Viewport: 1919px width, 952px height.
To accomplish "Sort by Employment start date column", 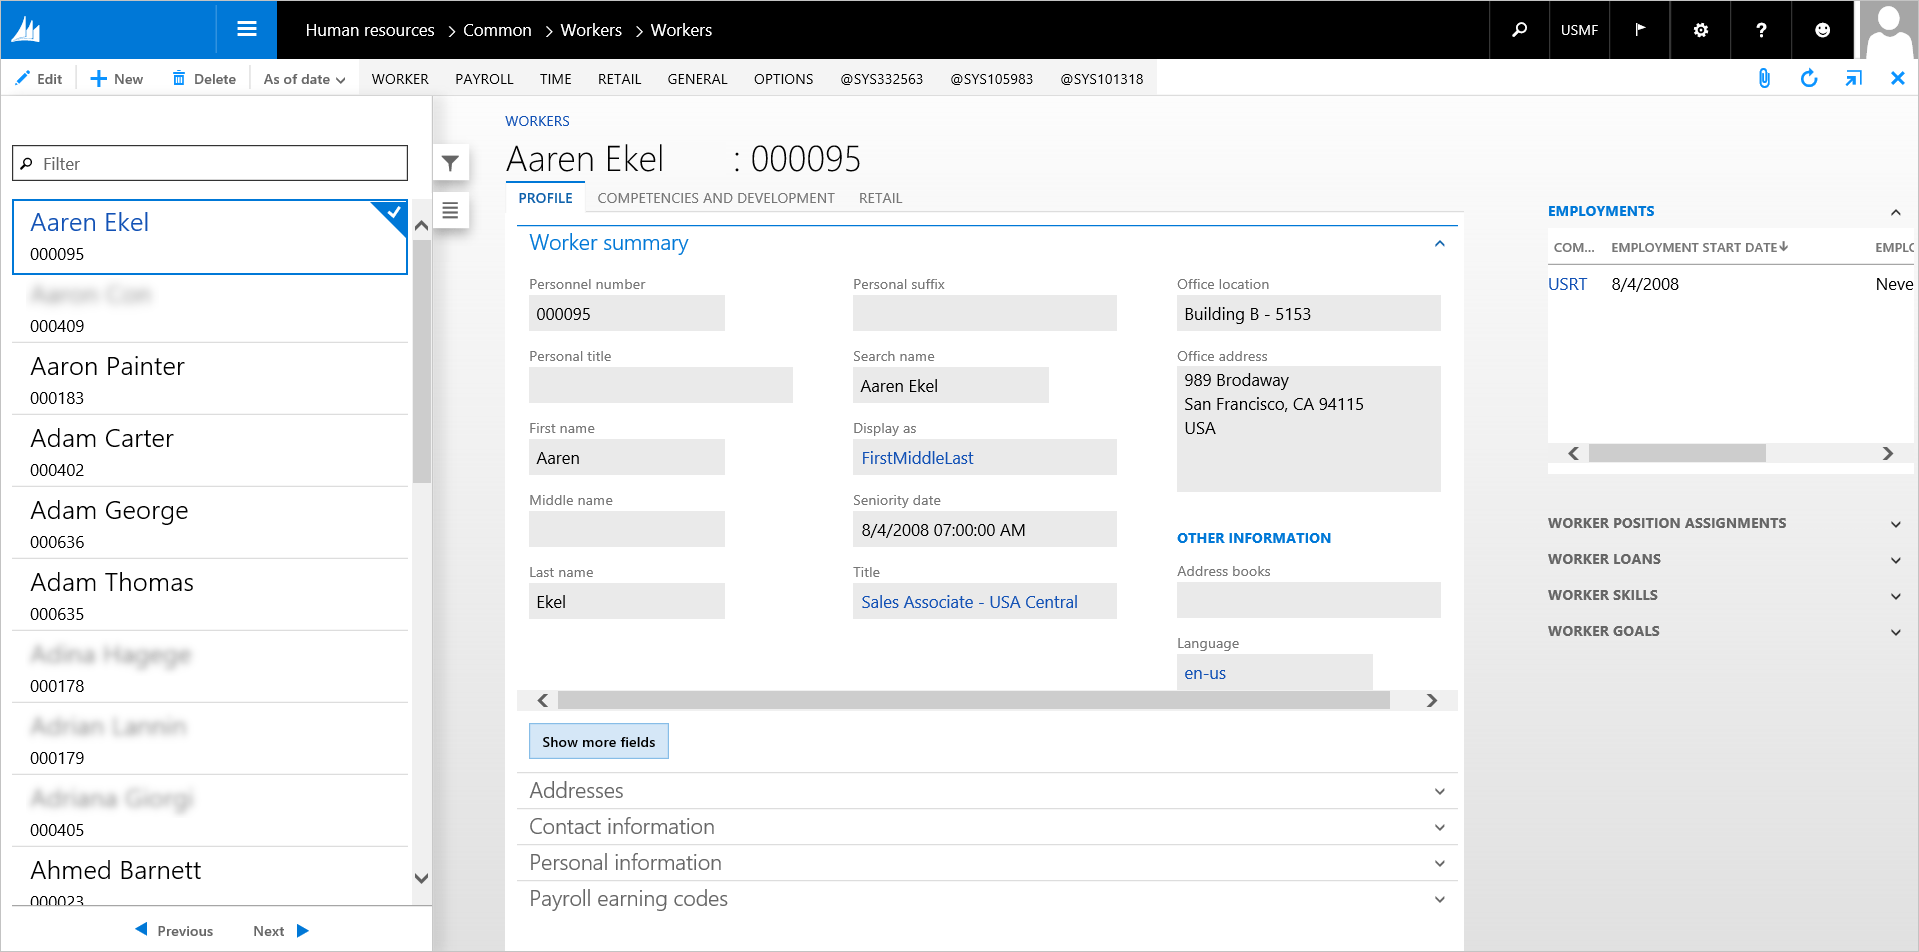I will [x=1698, y=247].
